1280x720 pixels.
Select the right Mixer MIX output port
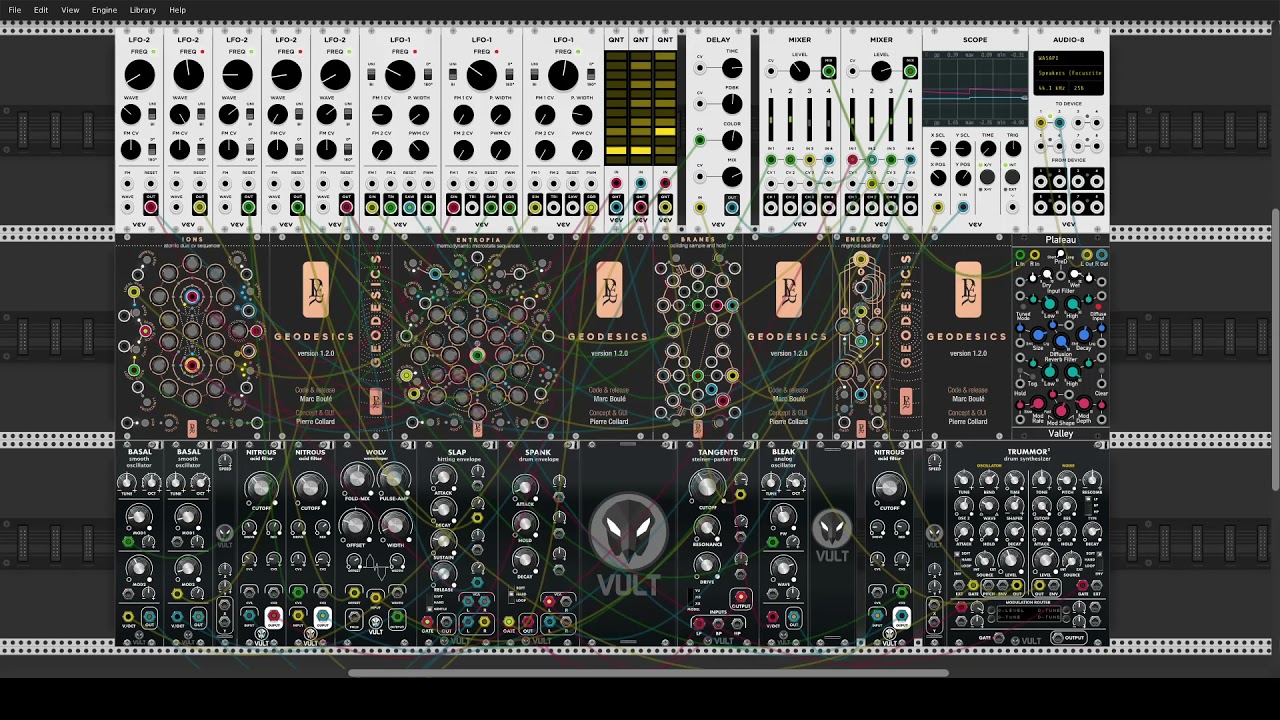point(910,71)
